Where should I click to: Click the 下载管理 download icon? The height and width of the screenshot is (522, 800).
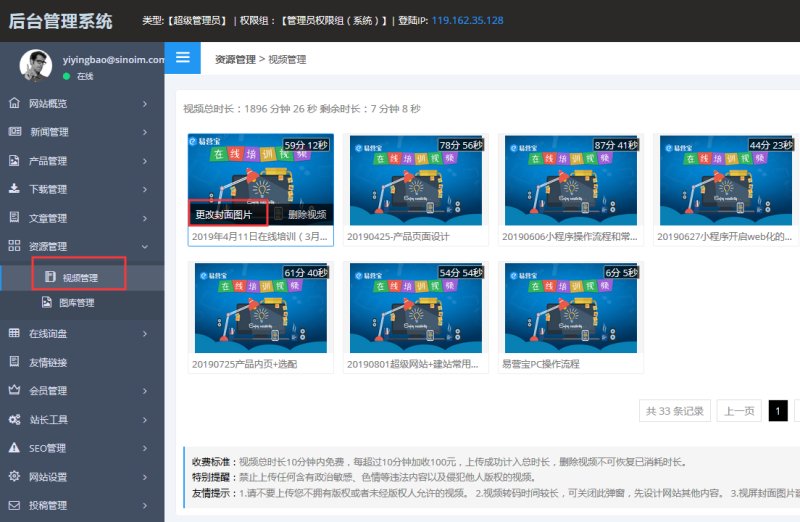click(14, 189)
